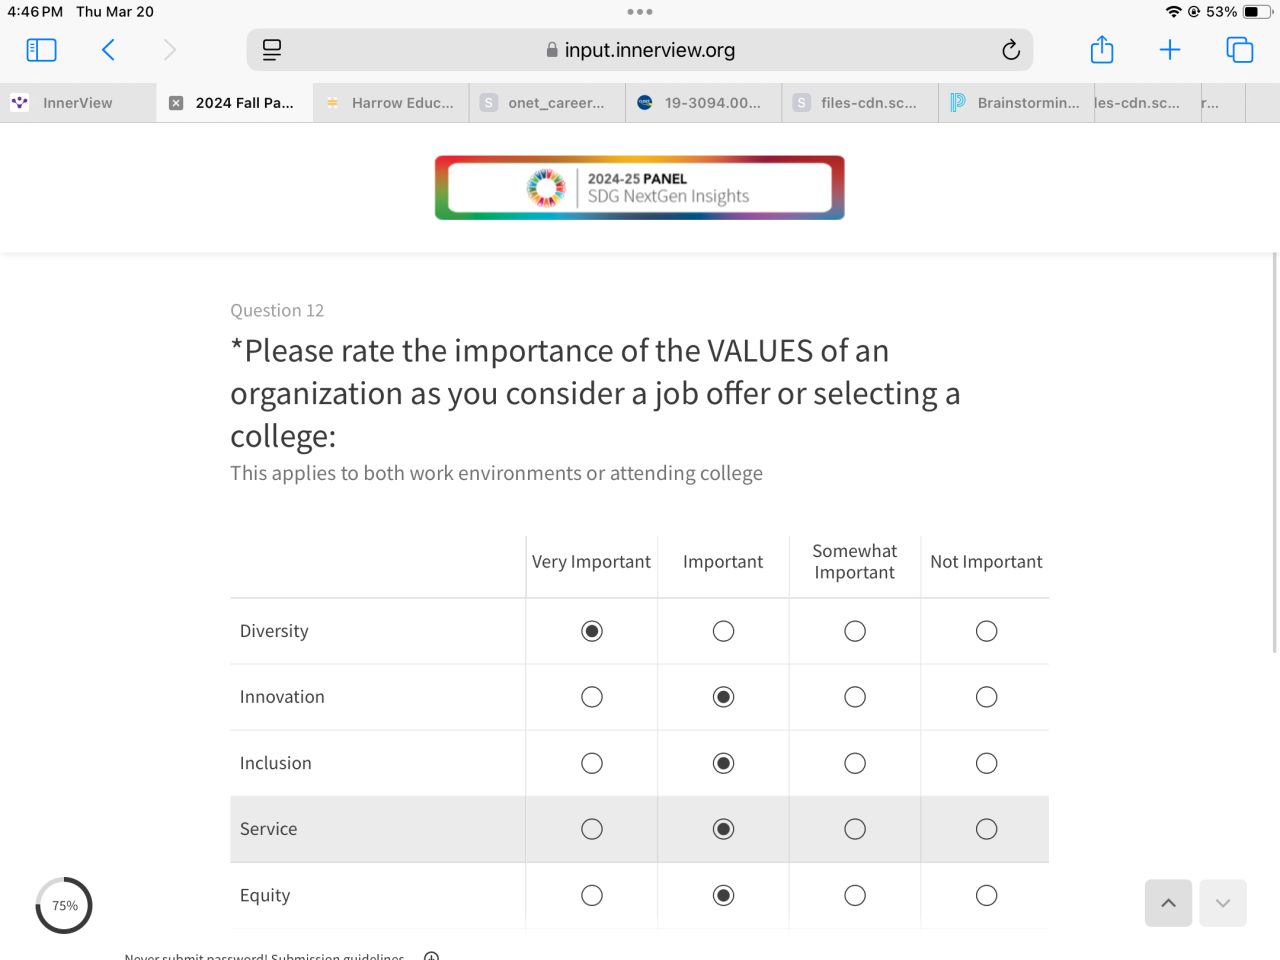Open a new tab with plus icon
The width and height of the screenshot is (1280, 960).
pos(1170,50)
